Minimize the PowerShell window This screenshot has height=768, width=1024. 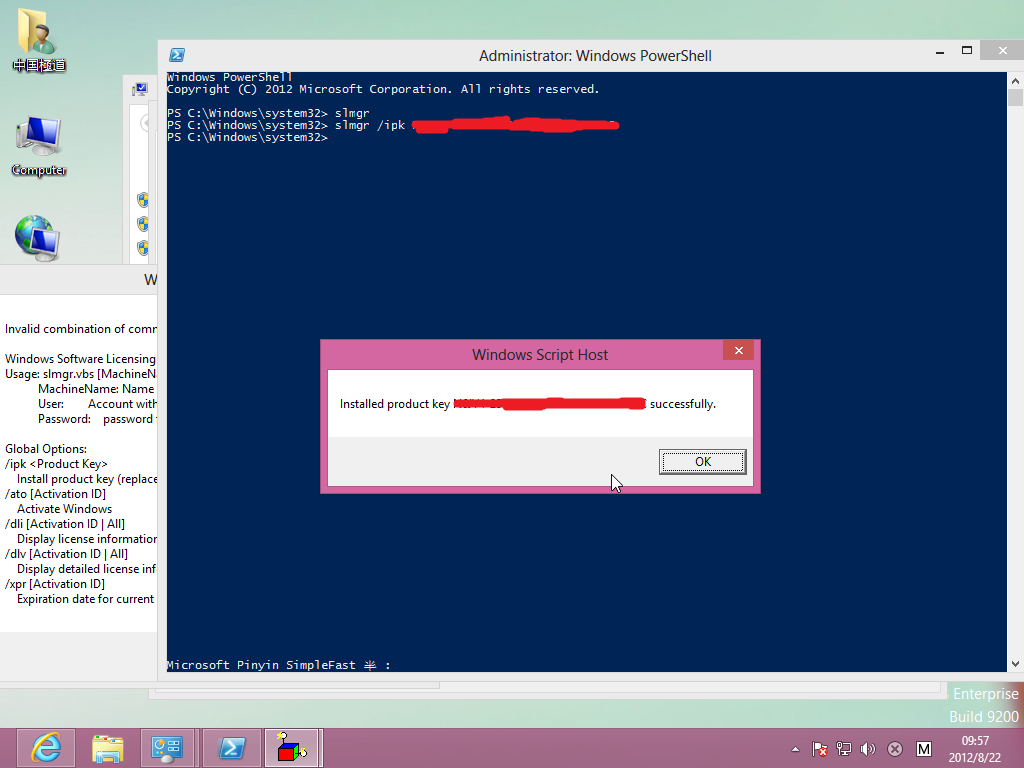click(940, 52)
